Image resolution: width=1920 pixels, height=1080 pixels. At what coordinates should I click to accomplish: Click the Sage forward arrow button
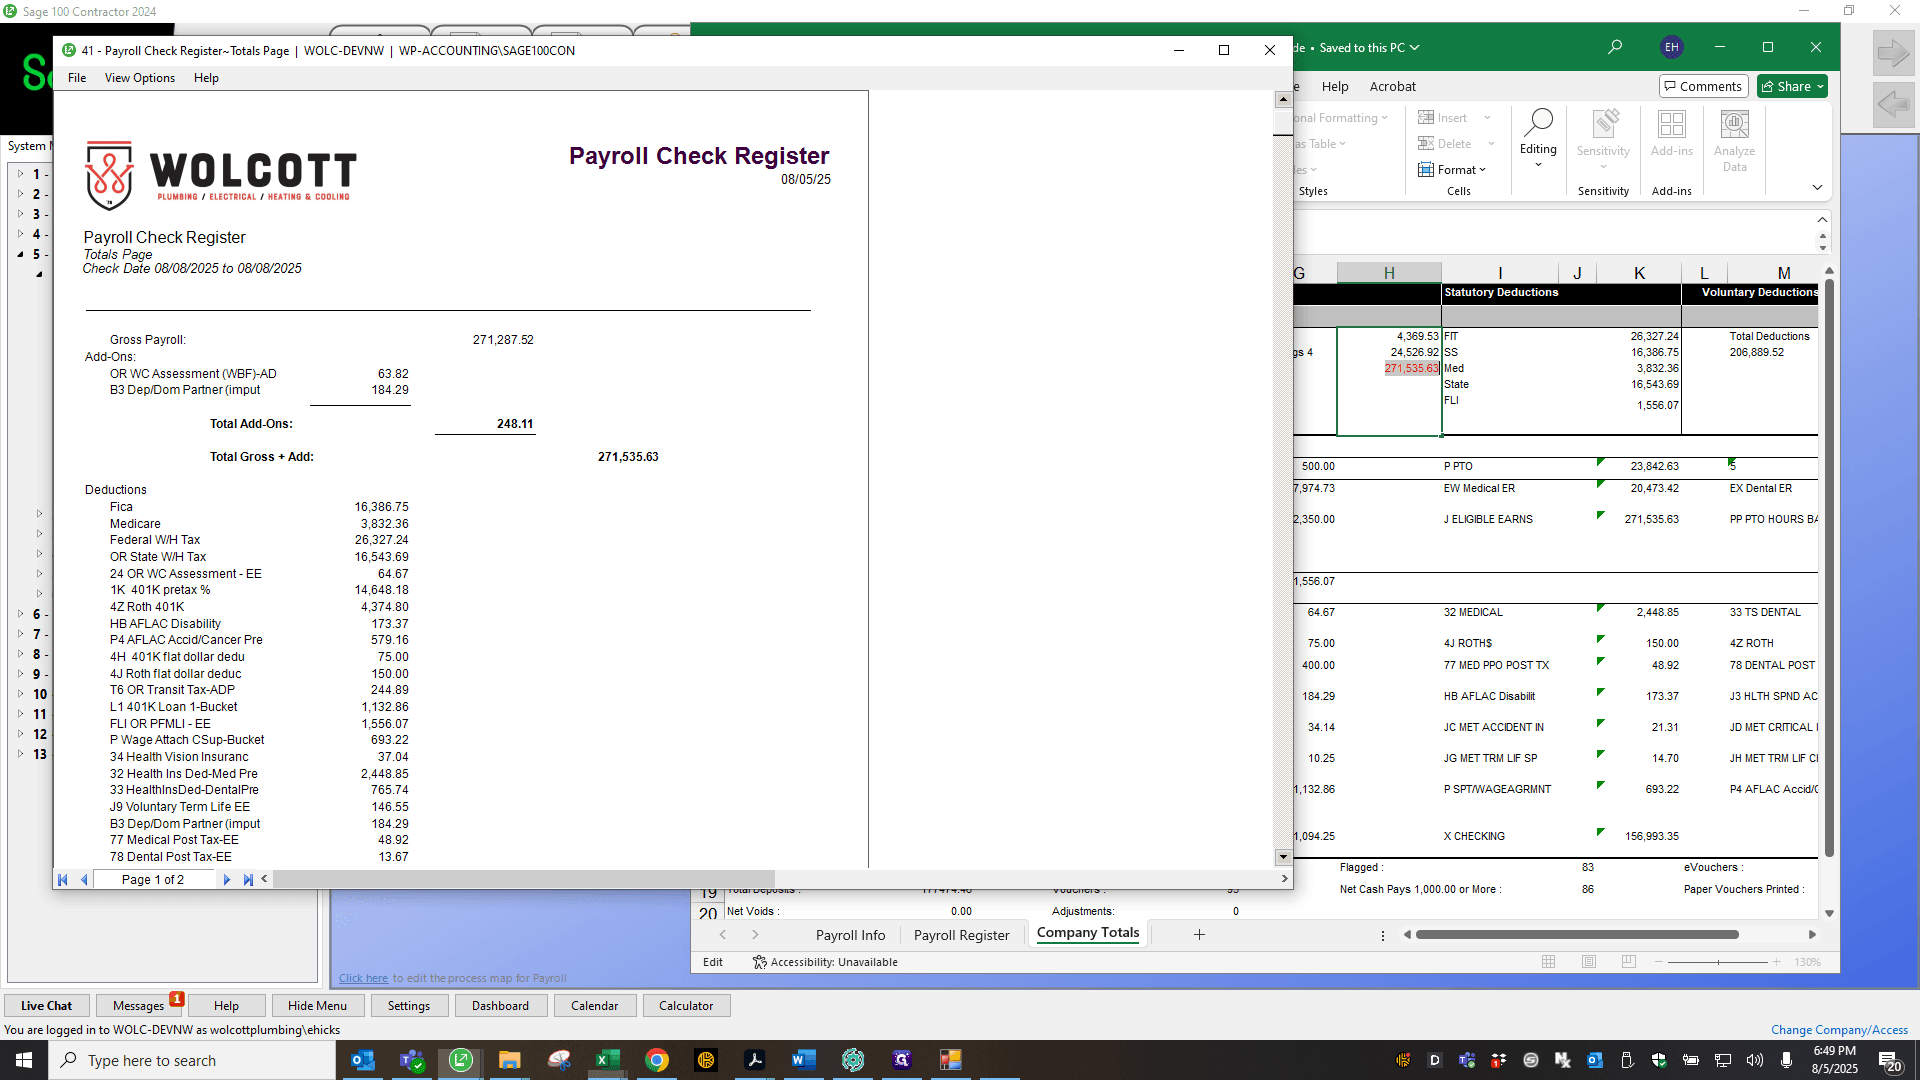tap(1893, 53)
